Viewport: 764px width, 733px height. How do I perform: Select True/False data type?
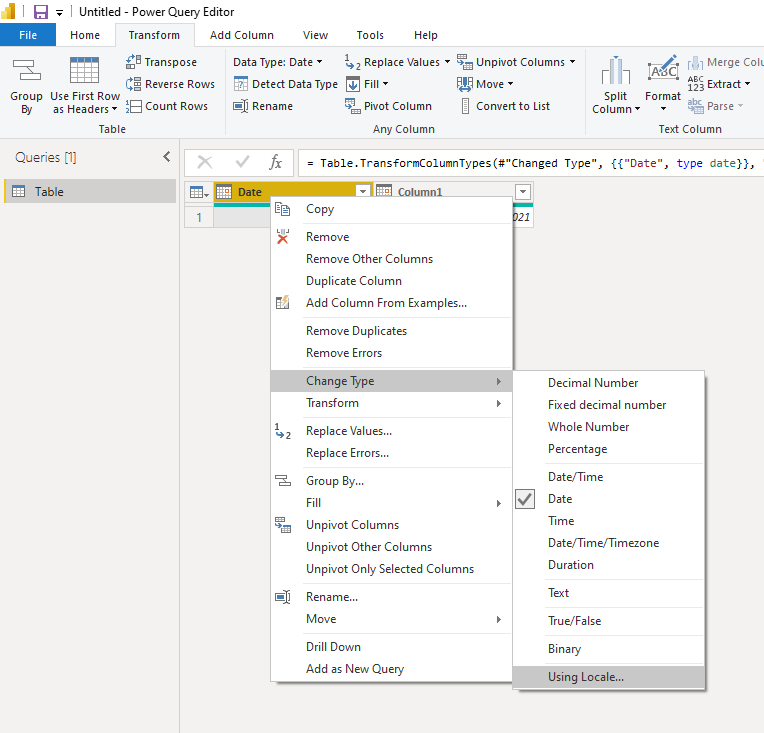pos(609,621)
